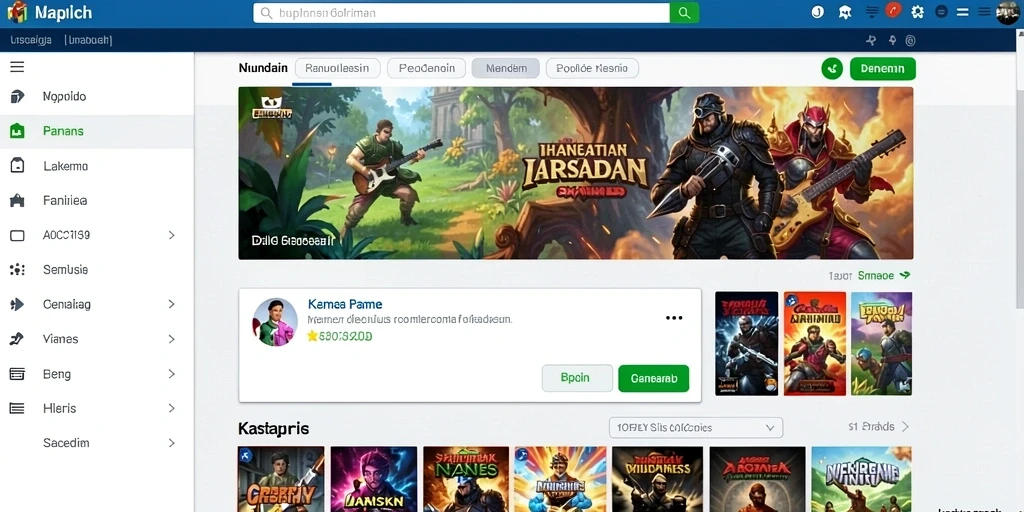
Task: Open the dark Arozara game tile
Action: [x=758, y=479]
